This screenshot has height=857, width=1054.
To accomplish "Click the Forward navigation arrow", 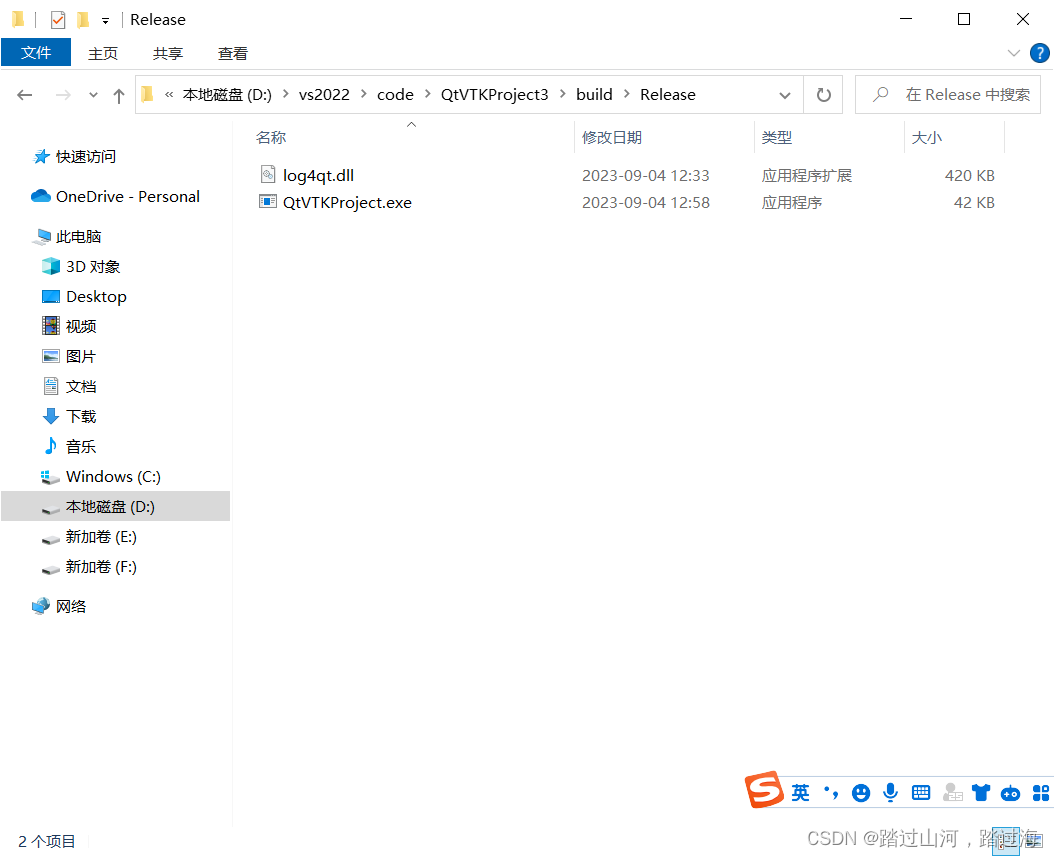I will click(x=63, y=95).
